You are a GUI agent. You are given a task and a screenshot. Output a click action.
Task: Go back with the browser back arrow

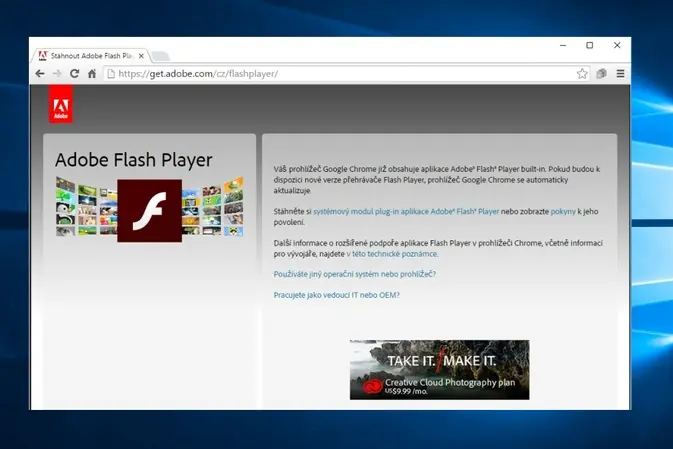[40, 74]
